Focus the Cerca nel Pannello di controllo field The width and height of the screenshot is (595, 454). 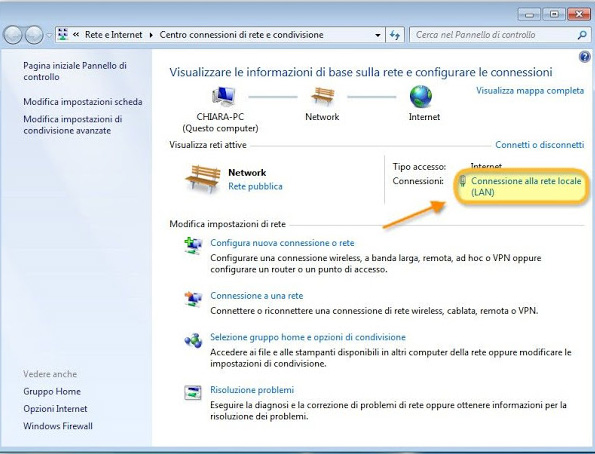pyautogui.click(x=493, y=35)
